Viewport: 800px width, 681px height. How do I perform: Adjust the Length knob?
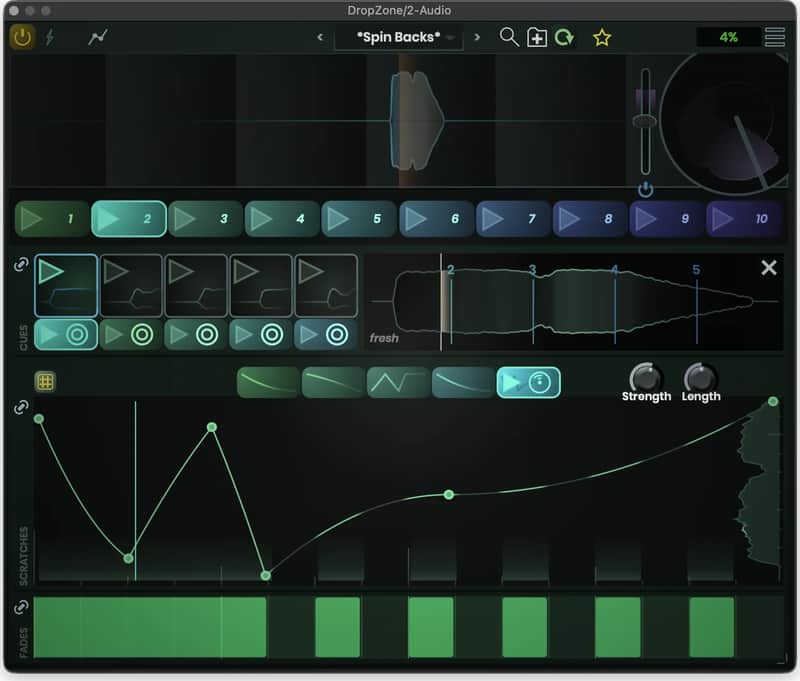point(701,378)
